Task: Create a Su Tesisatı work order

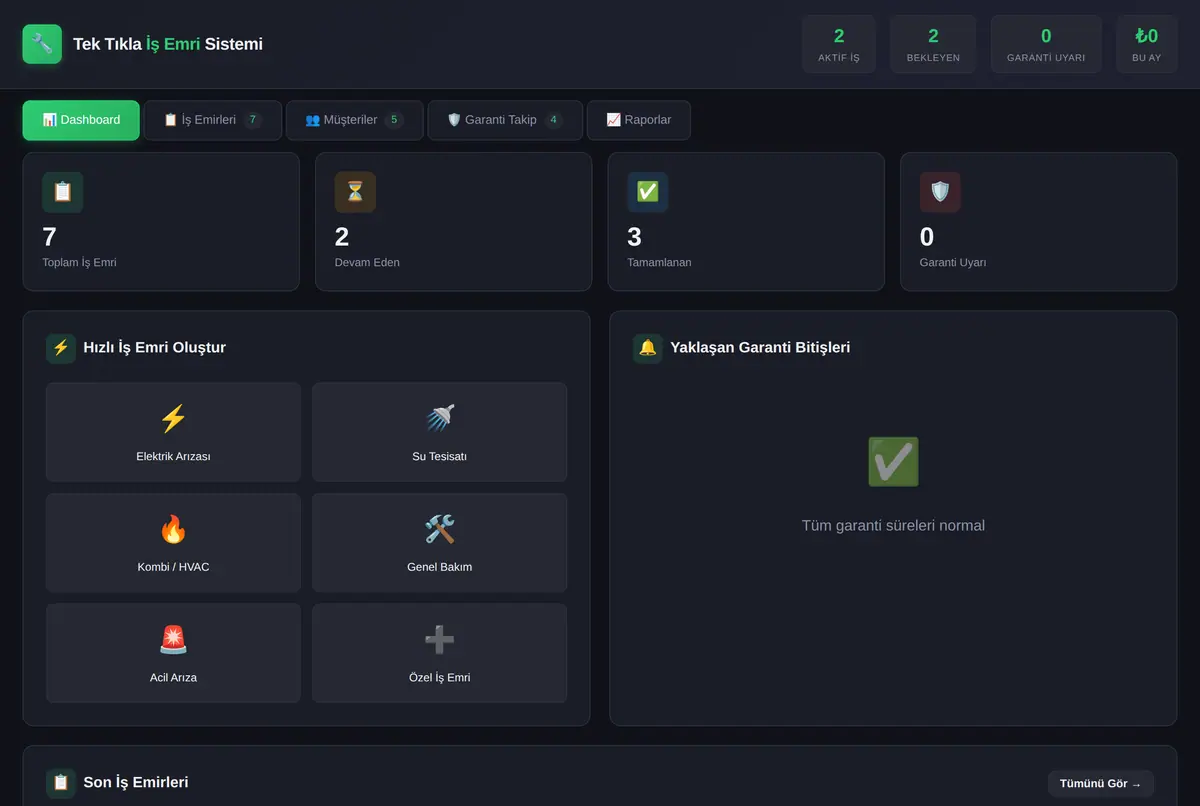Action: (440, 432)
